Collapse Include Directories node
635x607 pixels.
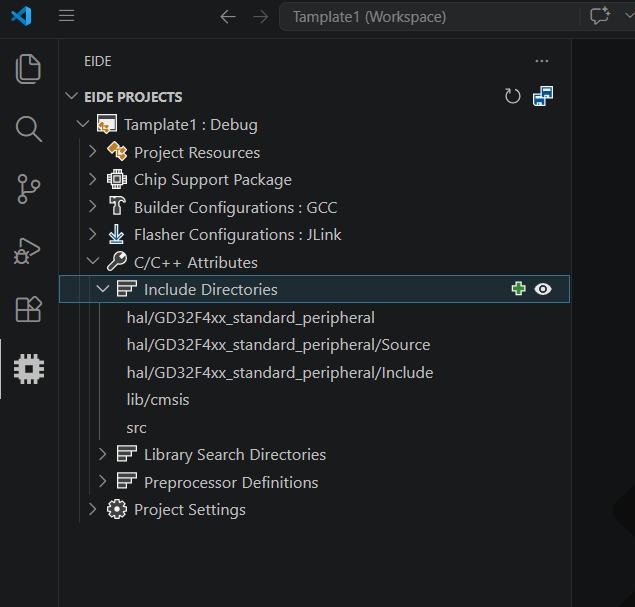[x=103, y=289]
